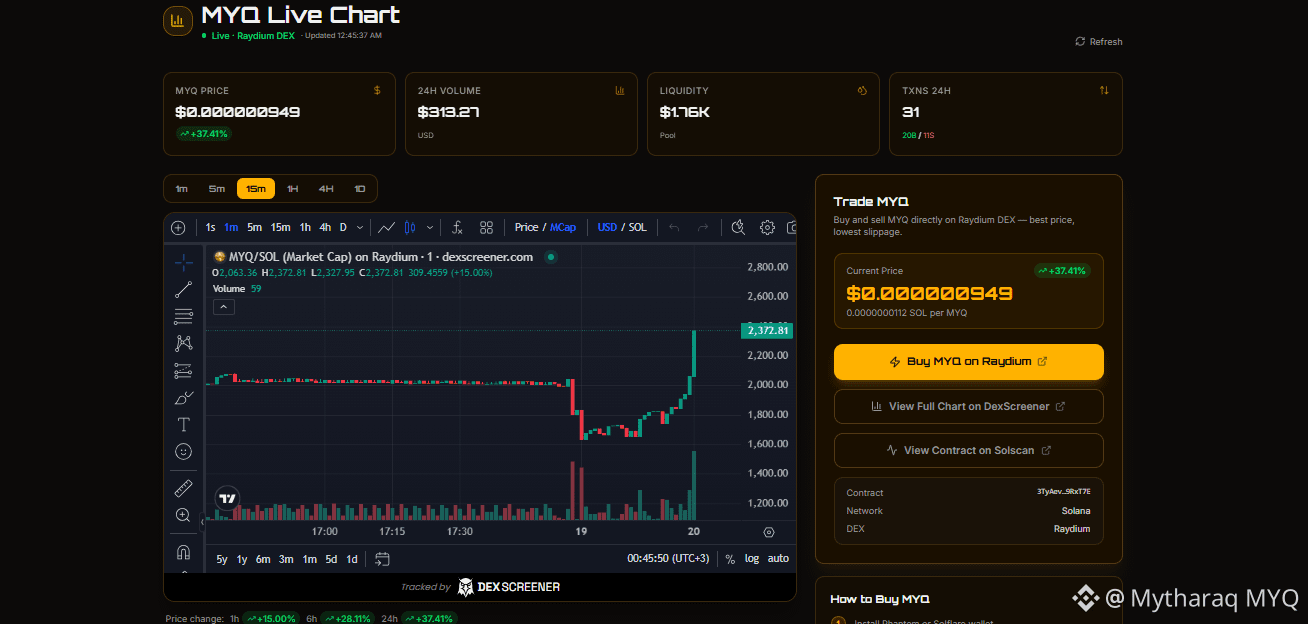Set chart range to 5y
The height and width of the screenshot is (624, 1308).
(x=222, y=559)
